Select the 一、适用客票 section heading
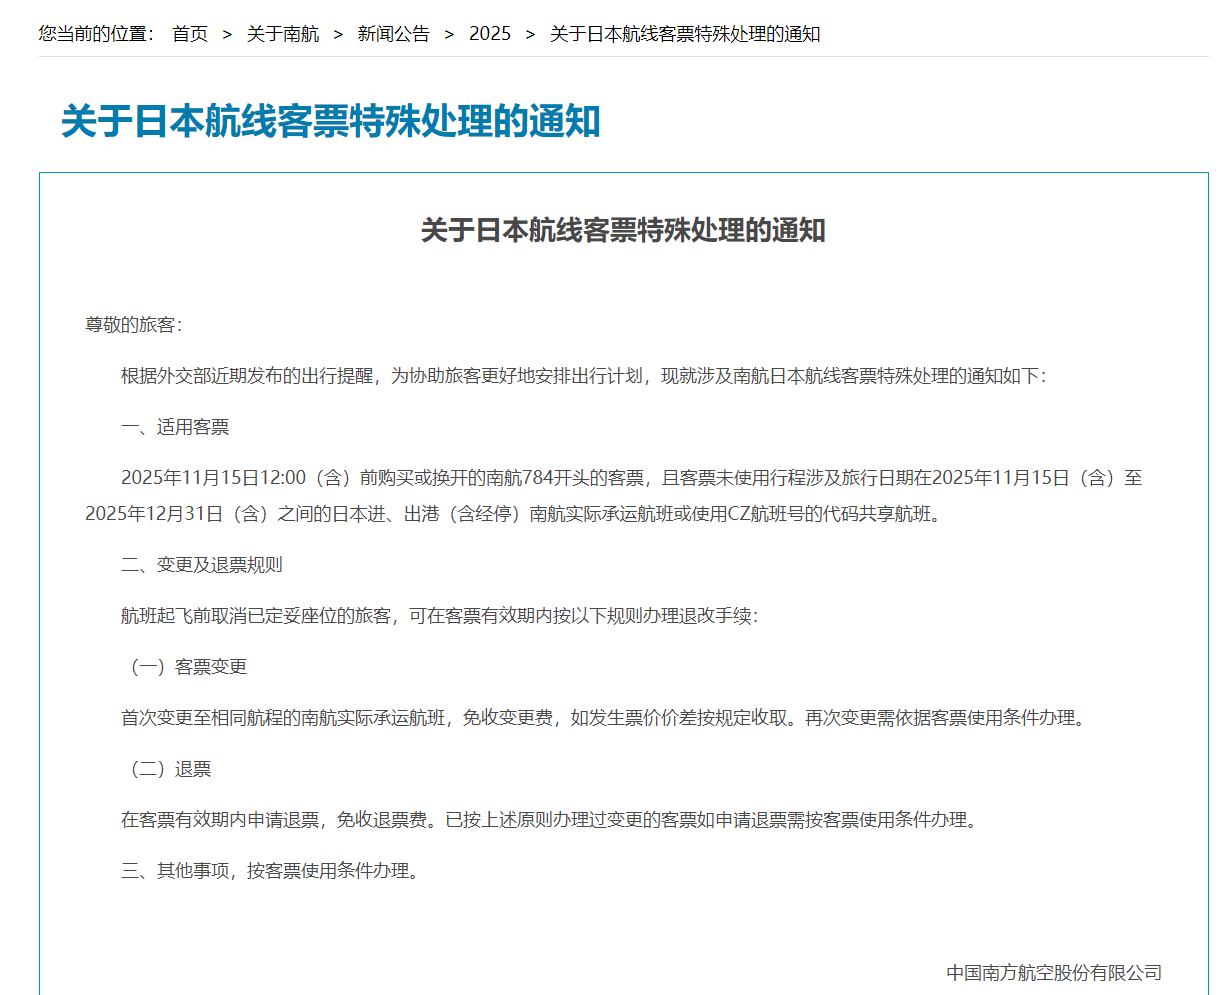 click(175, 427)
